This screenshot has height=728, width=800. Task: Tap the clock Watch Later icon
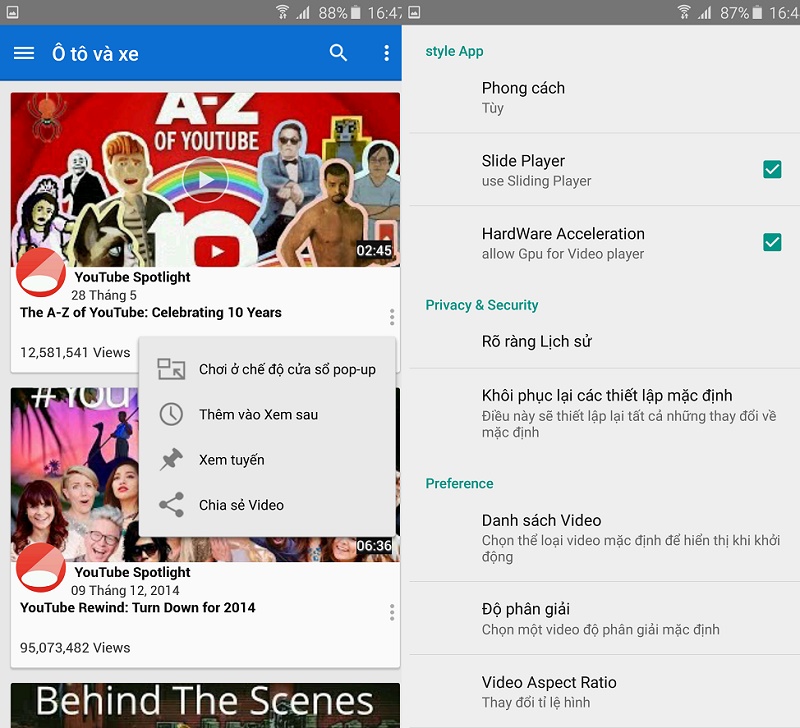[171, 414]
